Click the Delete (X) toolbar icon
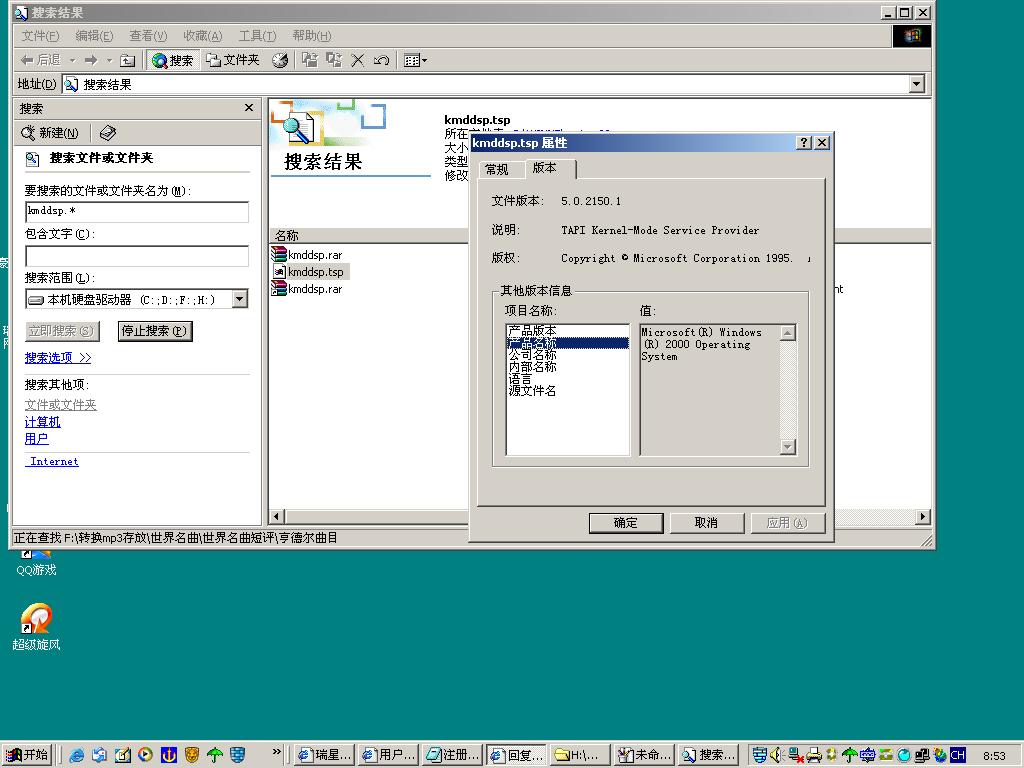This screenshot has height=768, width=1024. [x=358, y=60]
